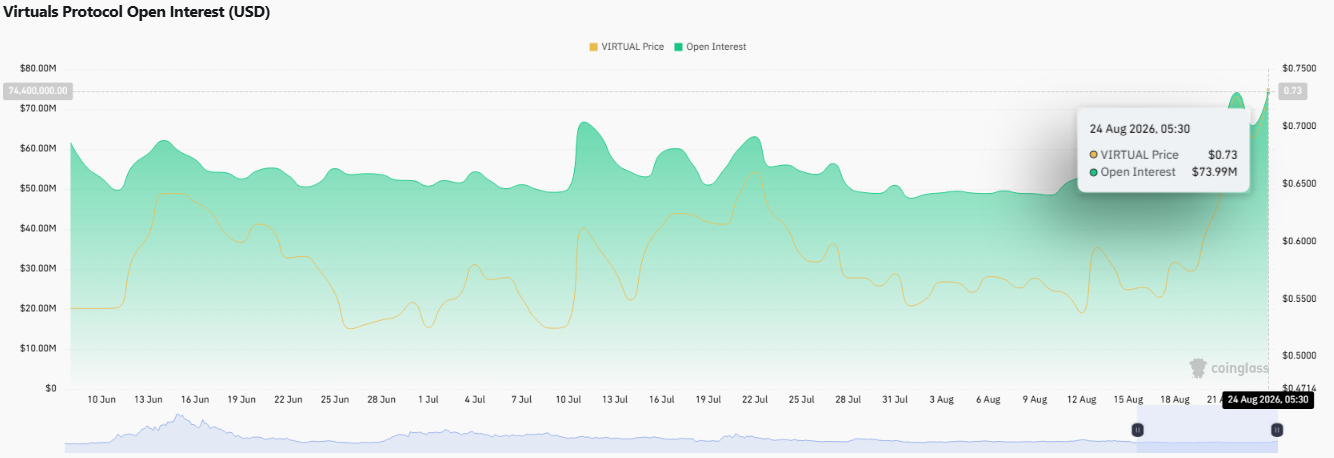Click the $10.00M y-axis label
Image resolution: width=1334 pixels, height=458 pixels.
coord(38,348)
